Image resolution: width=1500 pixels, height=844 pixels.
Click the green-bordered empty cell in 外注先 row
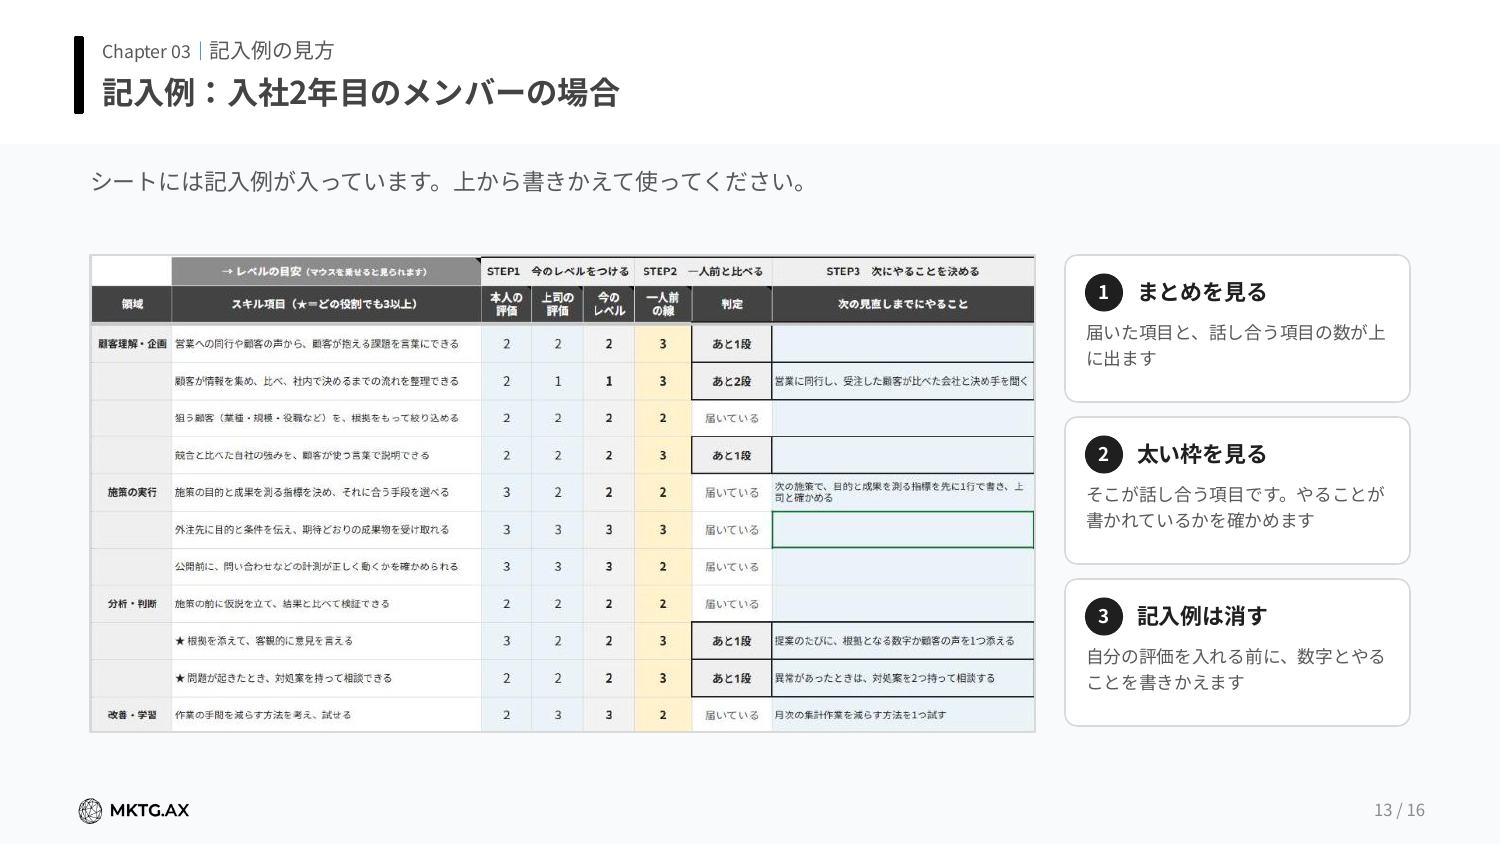click(903, 530)
